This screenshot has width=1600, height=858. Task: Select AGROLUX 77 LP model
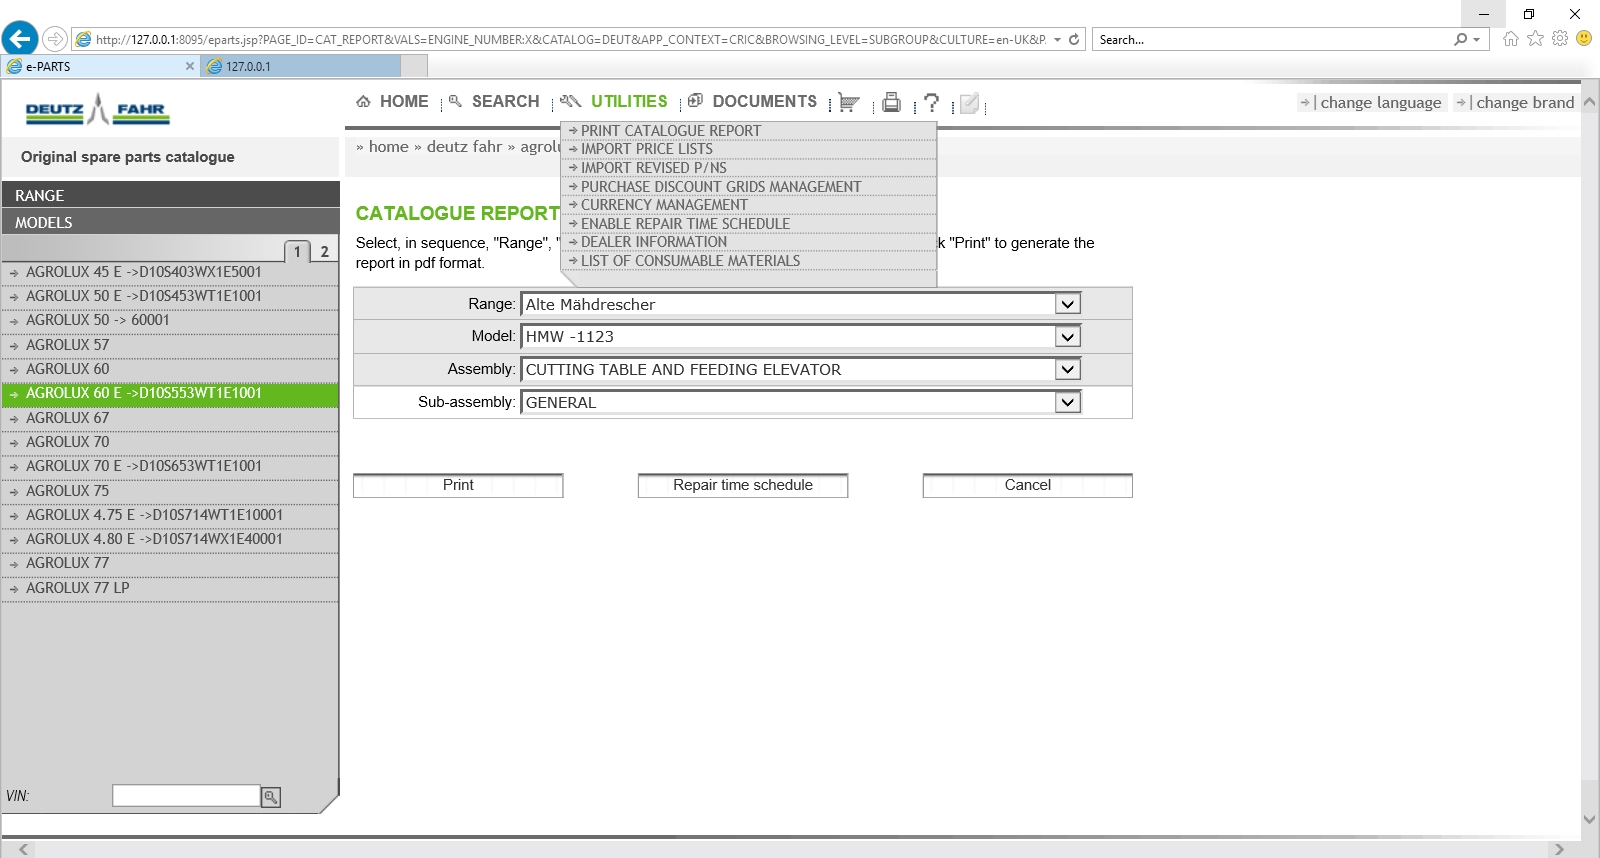coord(170,588)
